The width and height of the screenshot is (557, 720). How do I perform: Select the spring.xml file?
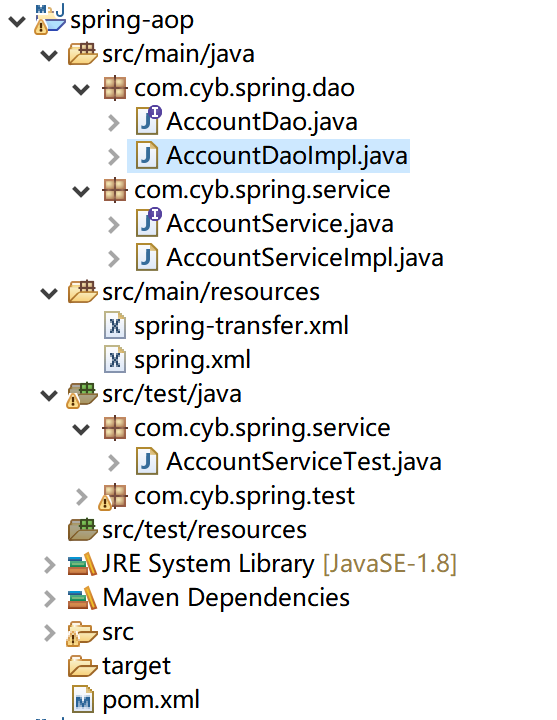(192, 360)
